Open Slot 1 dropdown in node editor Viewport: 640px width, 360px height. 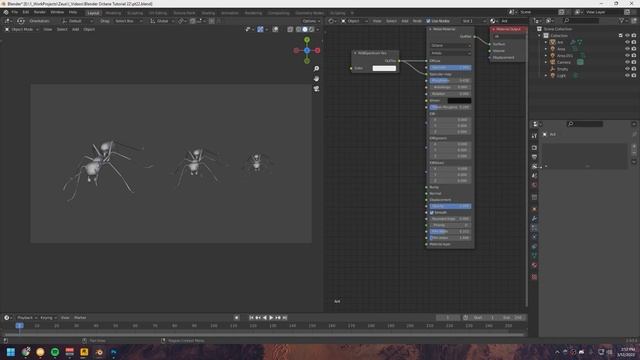[x=474, y=21]
